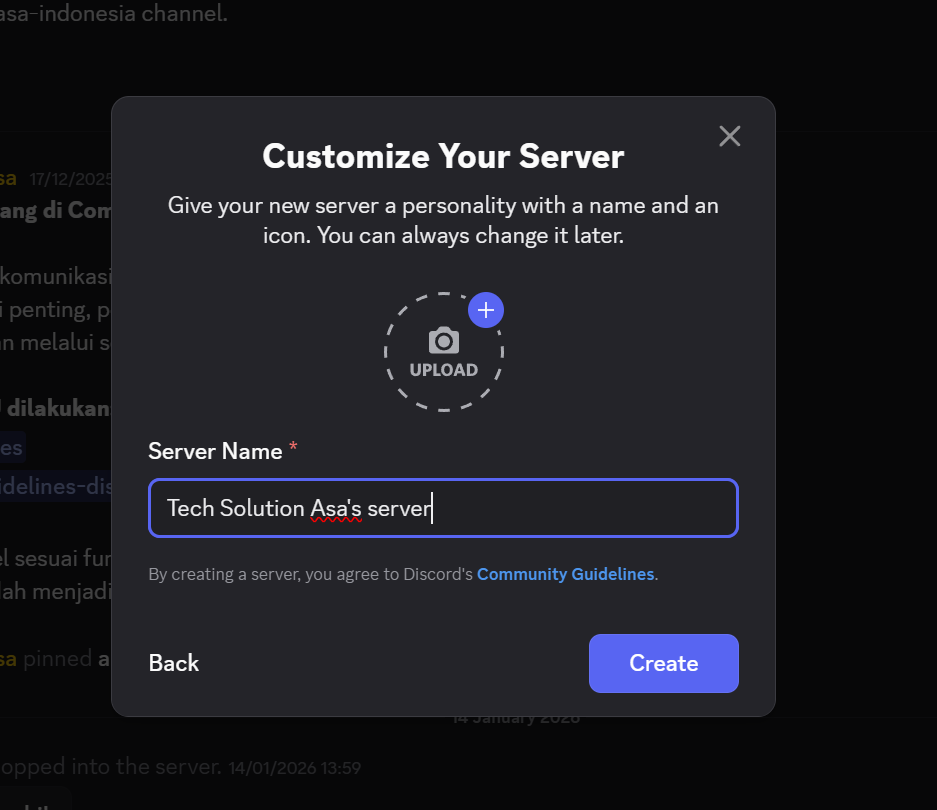Click the word Tech in server name

188,509
